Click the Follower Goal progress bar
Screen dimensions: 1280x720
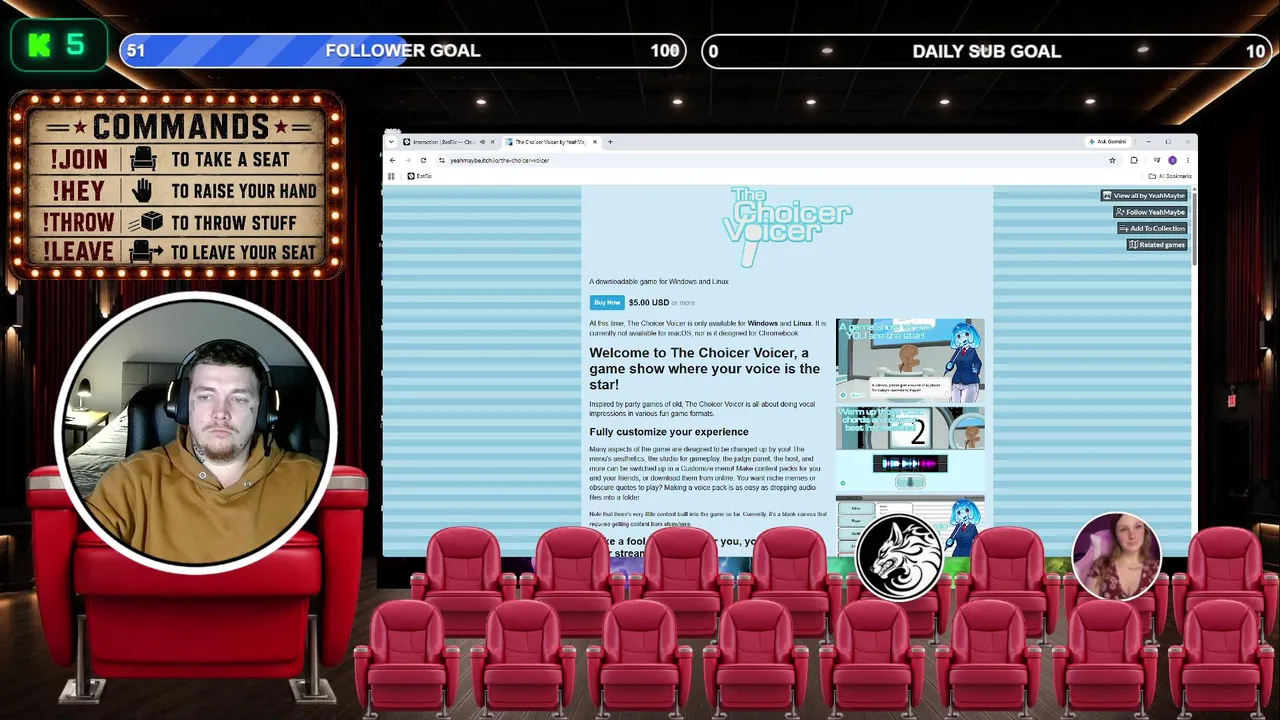coord(402,51)
